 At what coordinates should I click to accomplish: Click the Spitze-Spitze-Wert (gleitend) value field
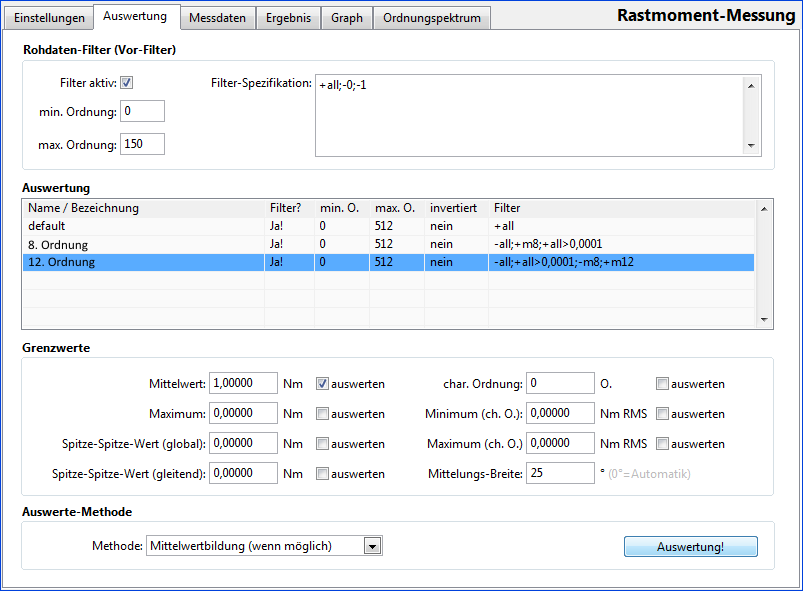coord(243,473)
